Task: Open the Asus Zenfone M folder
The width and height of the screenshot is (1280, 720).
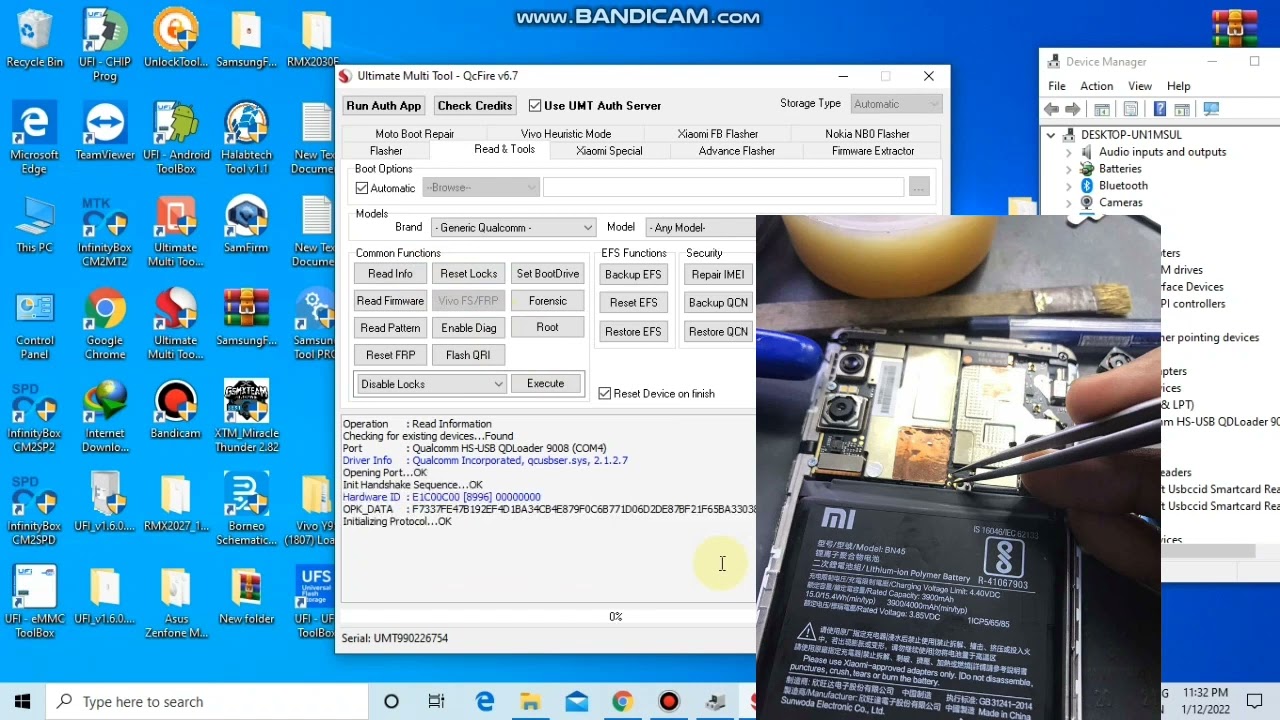Action: pyautogui.click(x=176, y=603)
